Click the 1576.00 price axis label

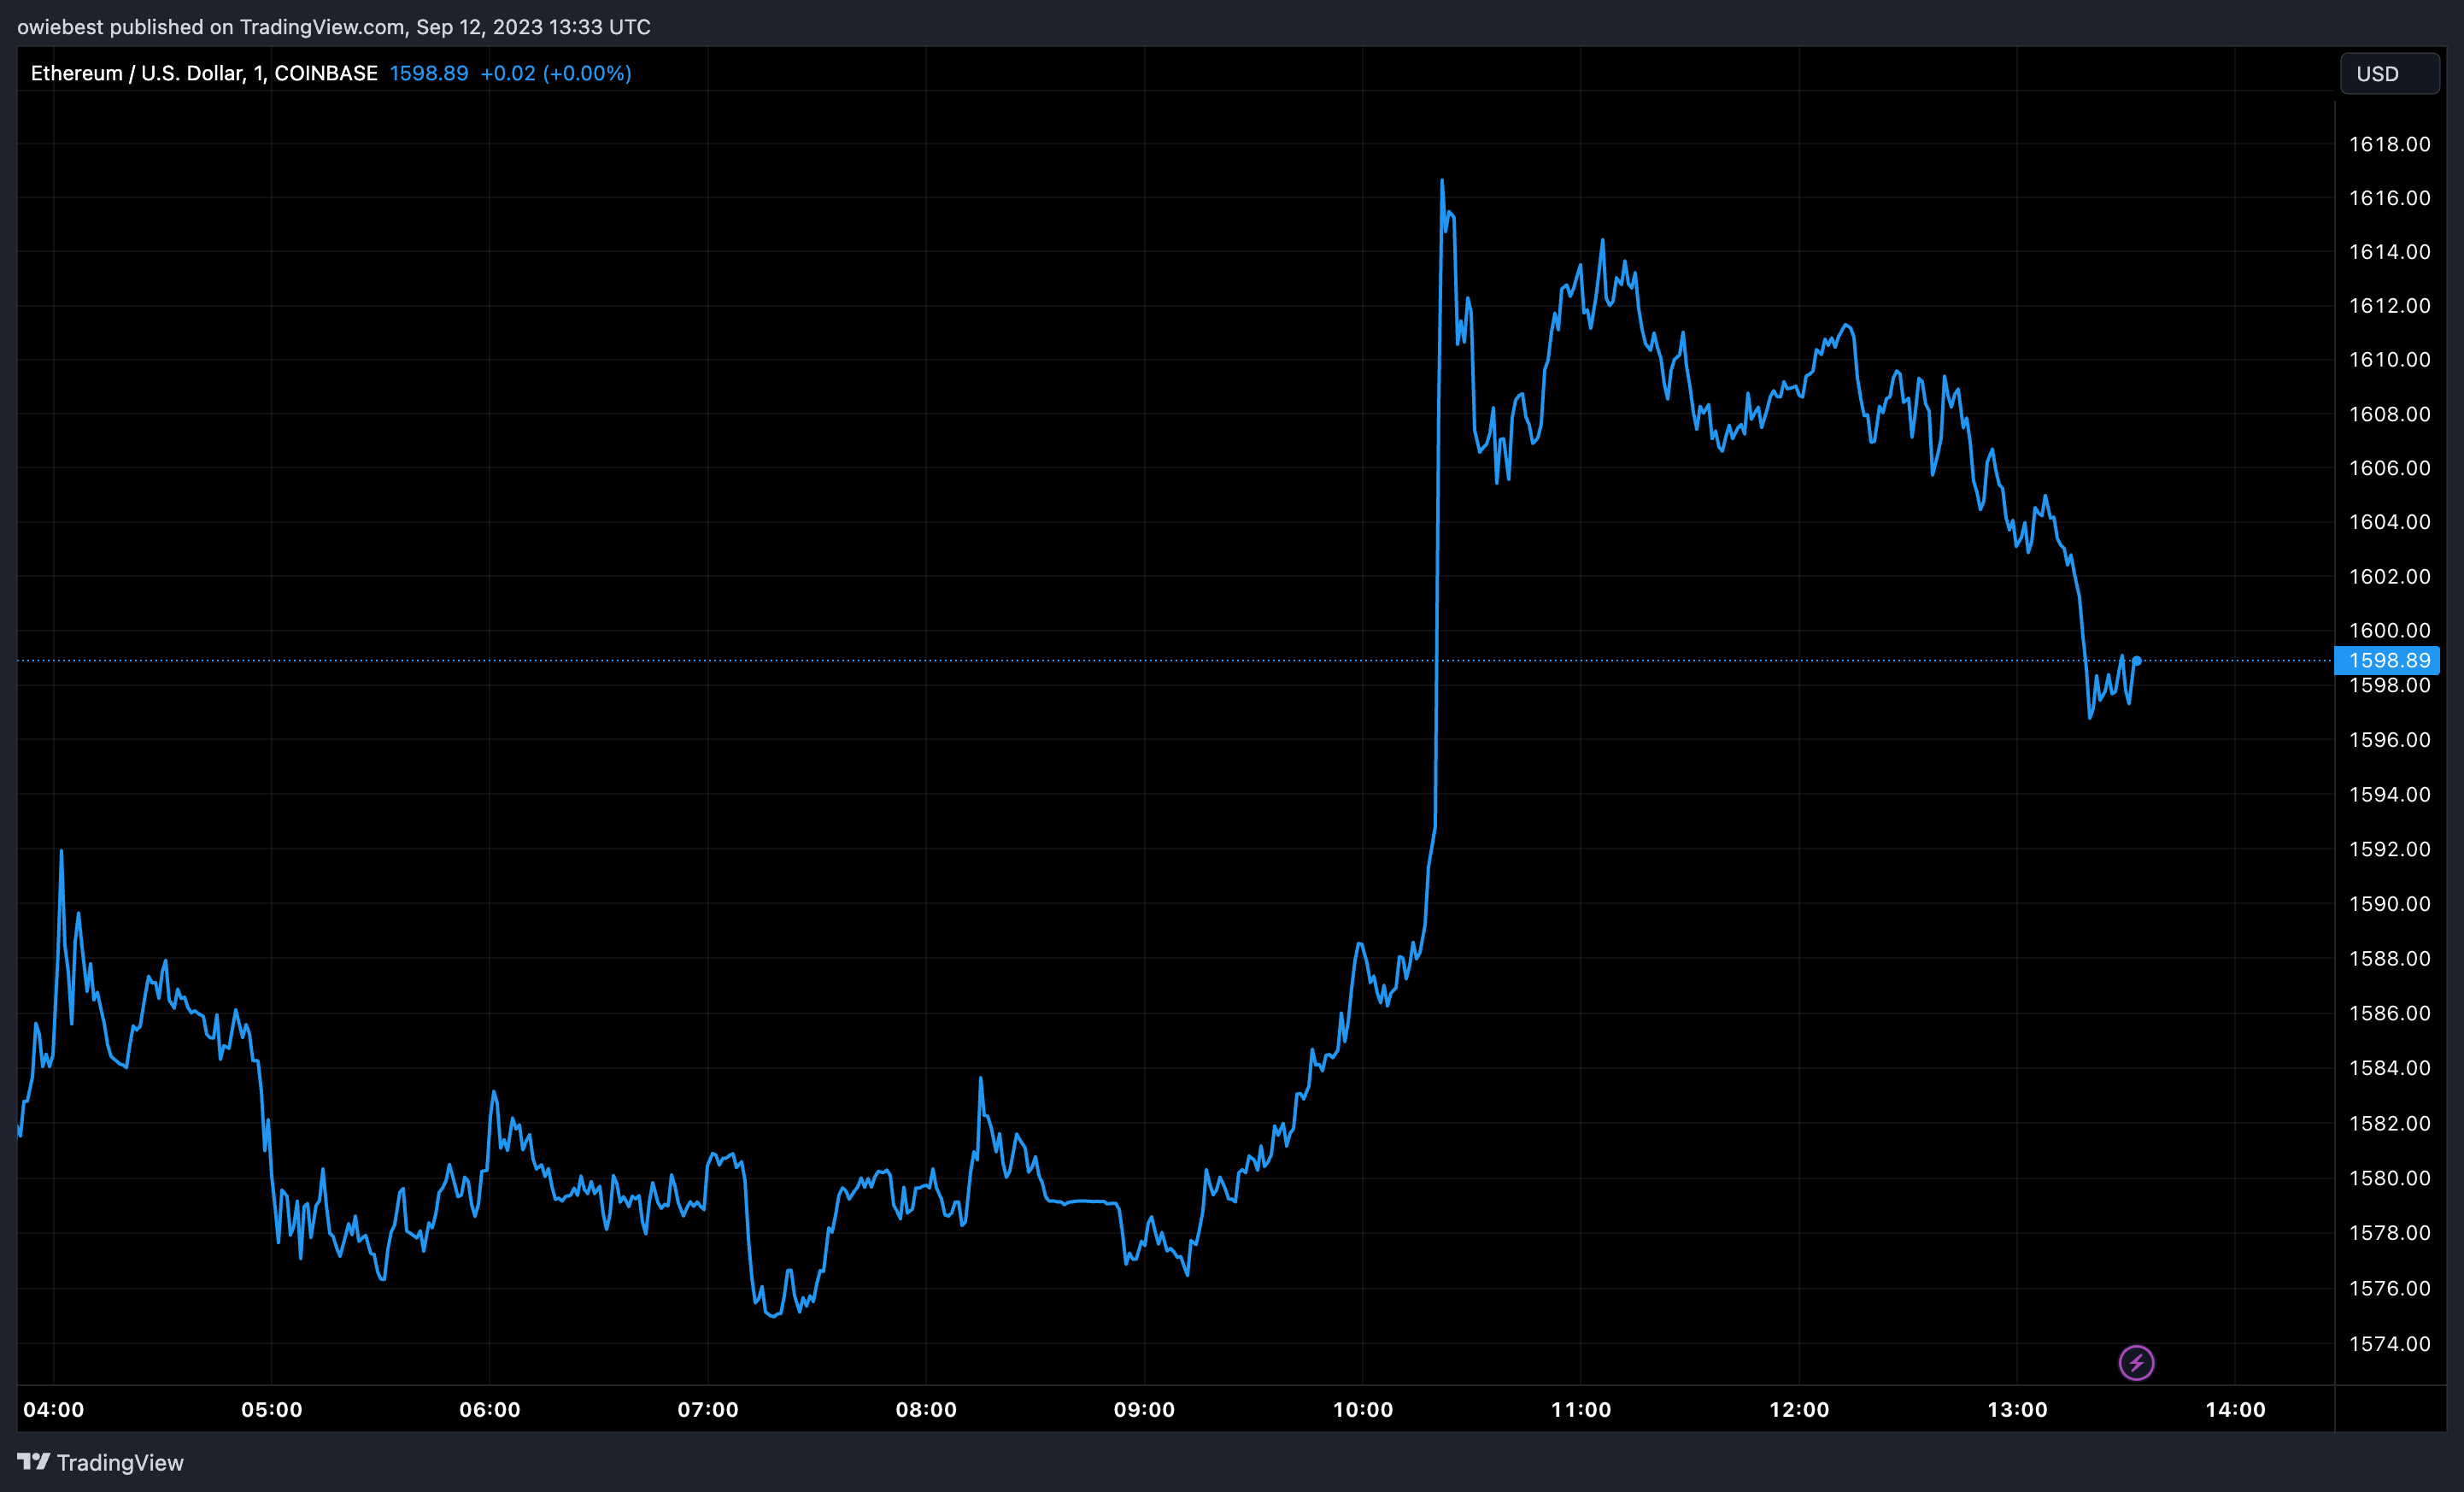[x=2389, y=1288]
